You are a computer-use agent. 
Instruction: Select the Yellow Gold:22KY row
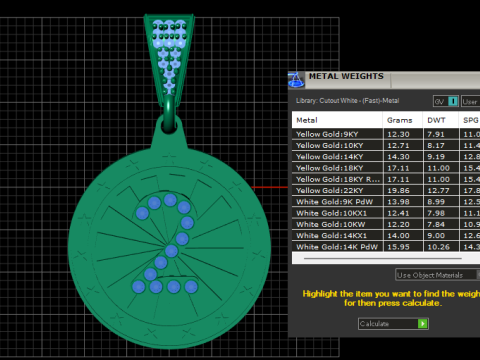(x=386, y=191)
